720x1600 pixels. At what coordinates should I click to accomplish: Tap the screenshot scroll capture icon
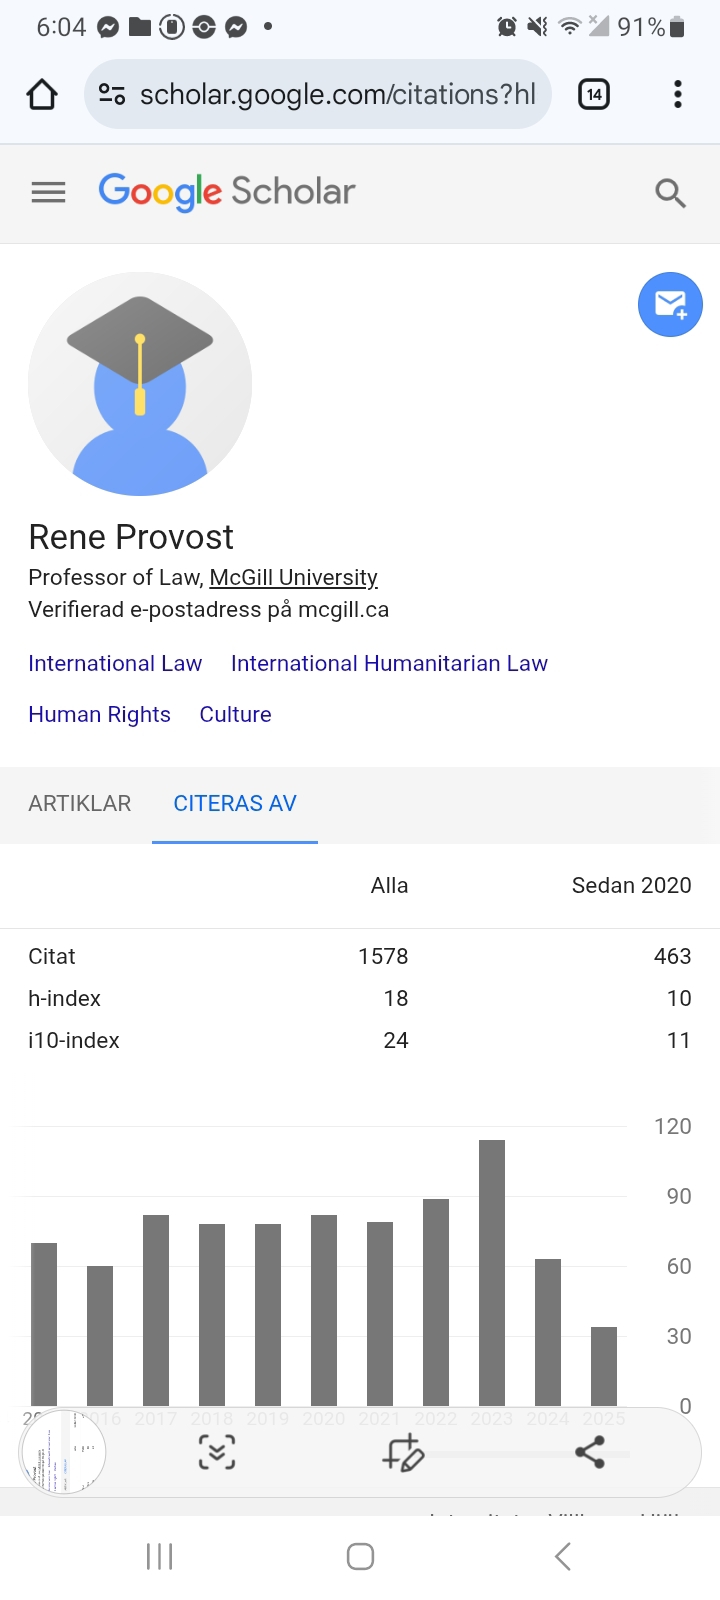[217, 1452]
